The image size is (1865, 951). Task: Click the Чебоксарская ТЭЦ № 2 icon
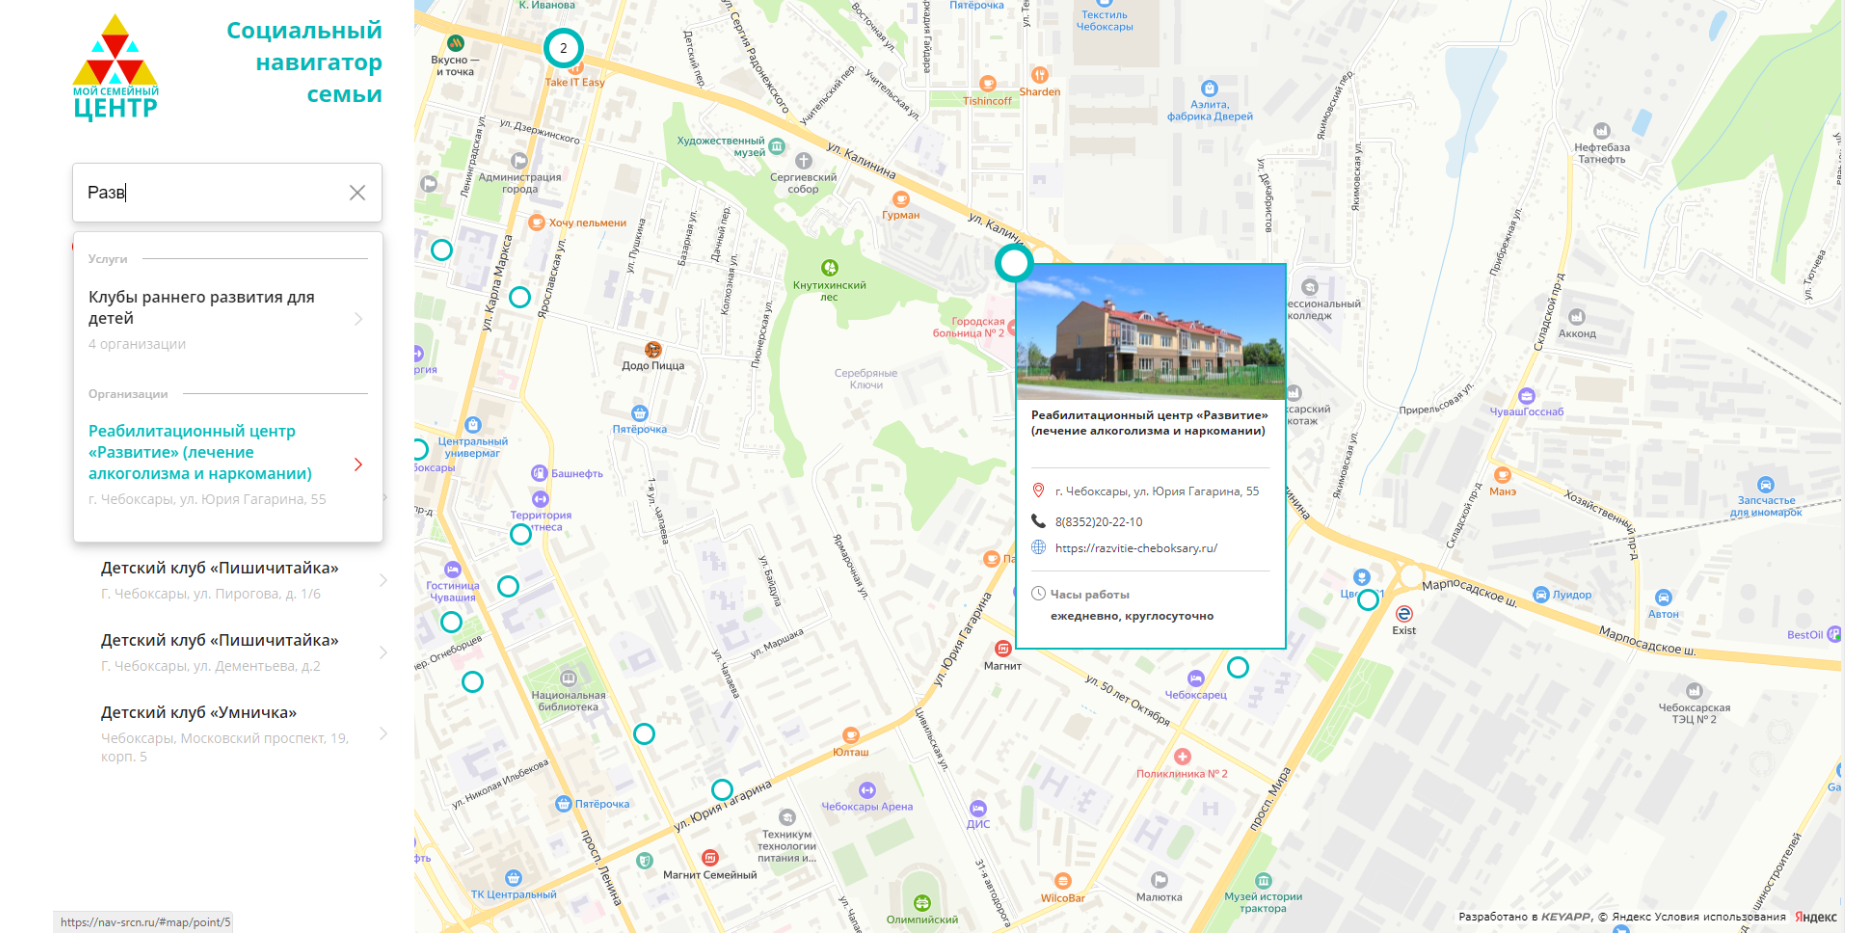1694,691
